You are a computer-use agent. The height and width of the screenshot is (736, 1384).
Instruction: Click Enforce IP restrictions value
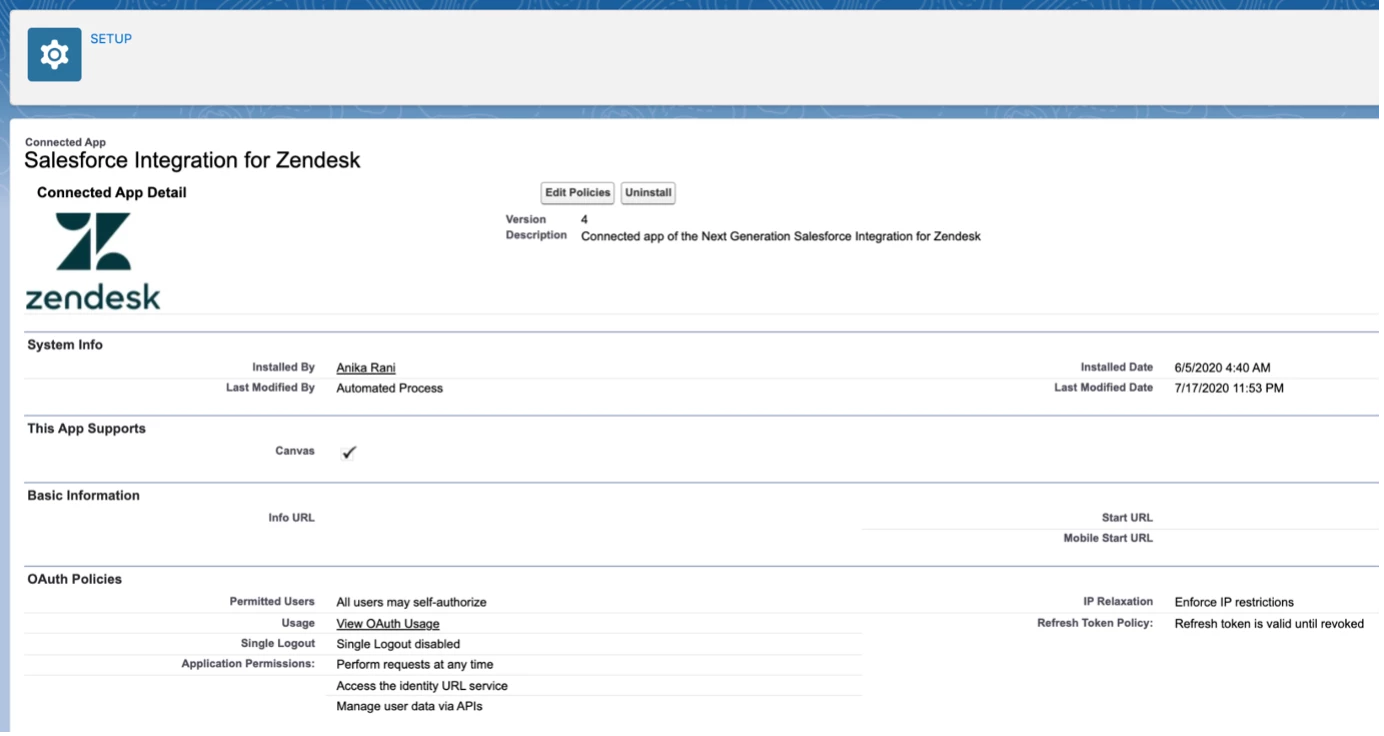tap(1234, 603)
